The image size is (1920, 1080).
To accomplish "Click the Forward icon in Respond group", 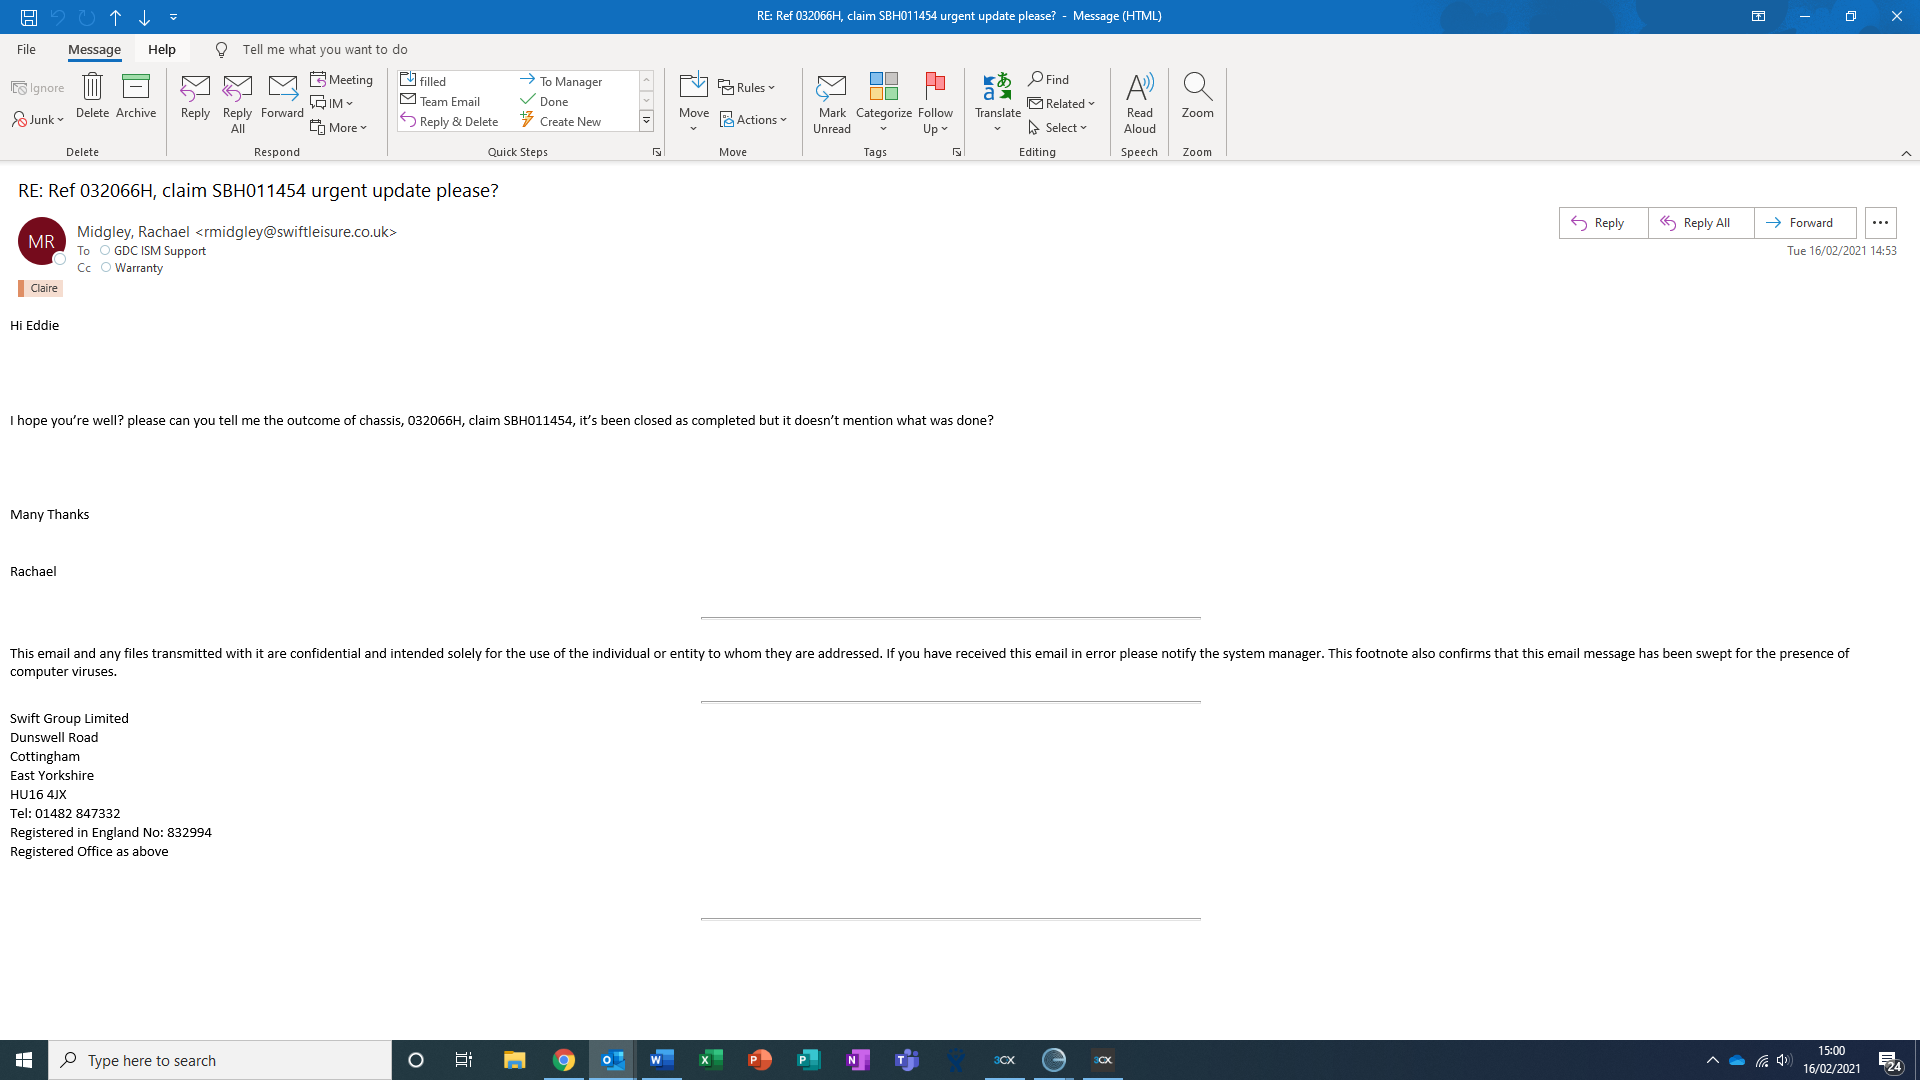I will [x=282, y=96].
